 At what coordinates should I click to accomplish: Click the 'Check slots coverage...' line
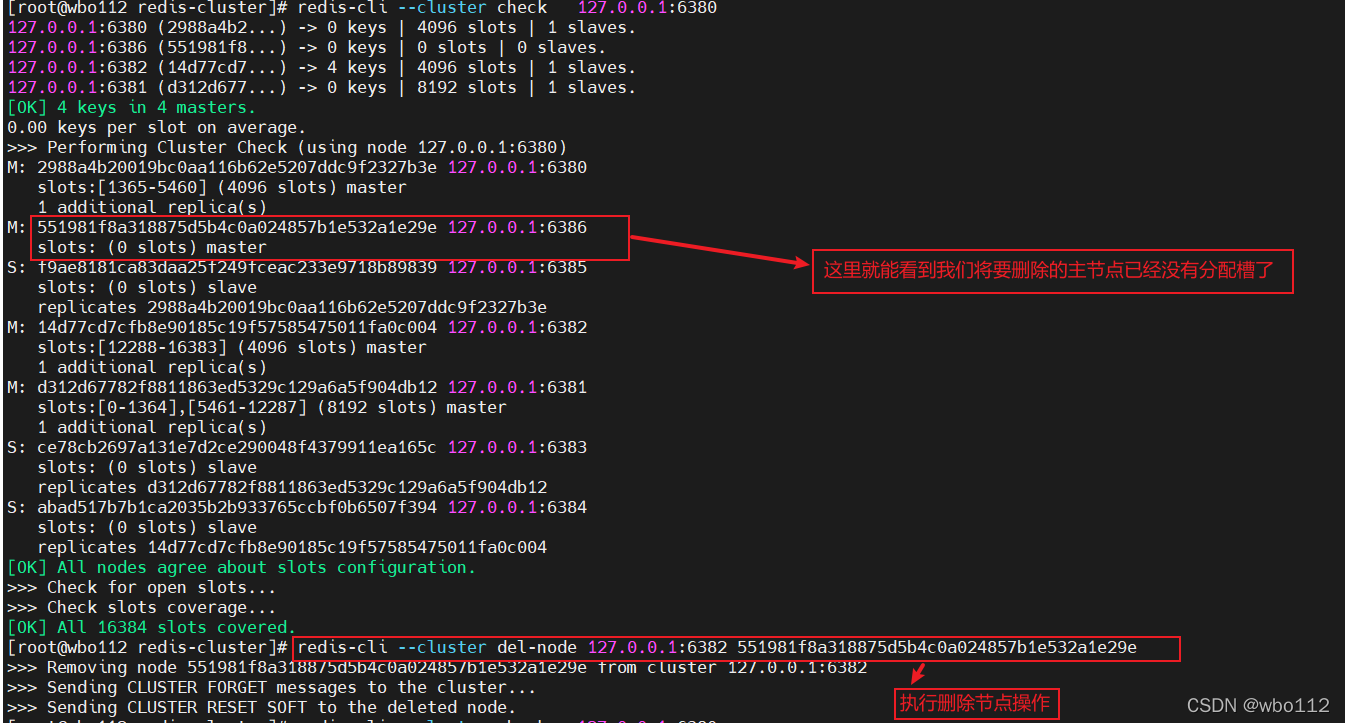141,607
